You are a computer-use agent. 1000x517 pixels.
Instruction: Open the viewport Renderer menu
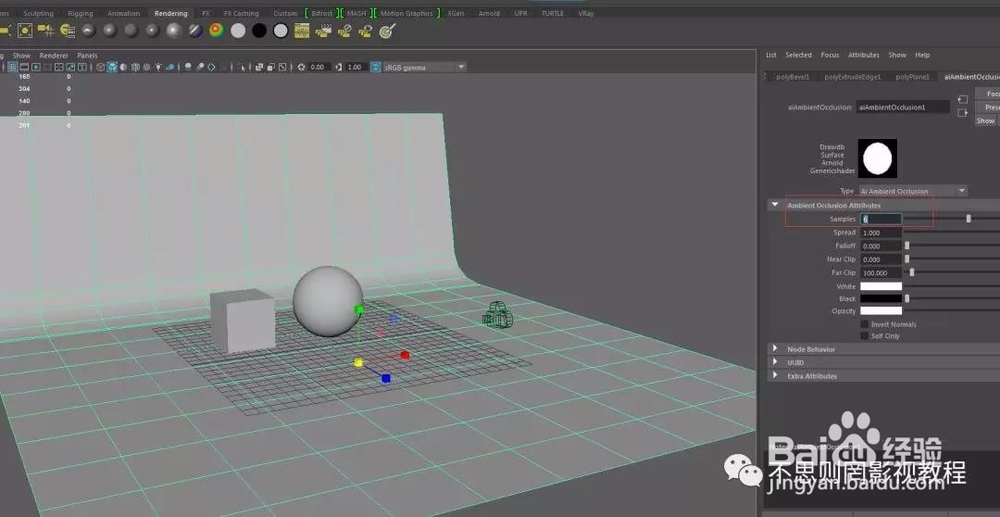54,55
